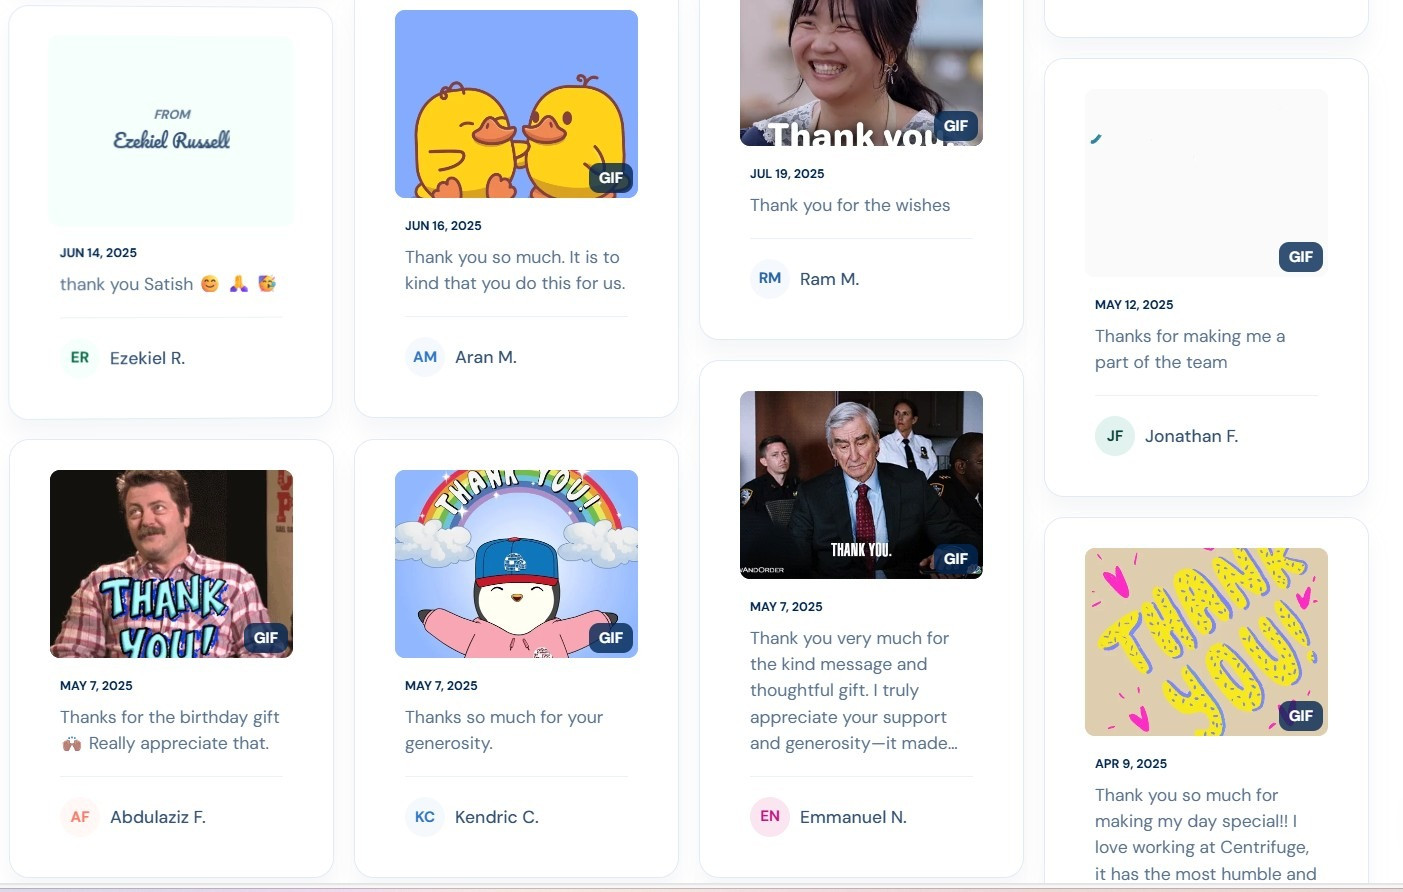The height and width of the screenshot is (892, 1403).
Task: Click the AM avatar badge
Action: click(425, 357)
